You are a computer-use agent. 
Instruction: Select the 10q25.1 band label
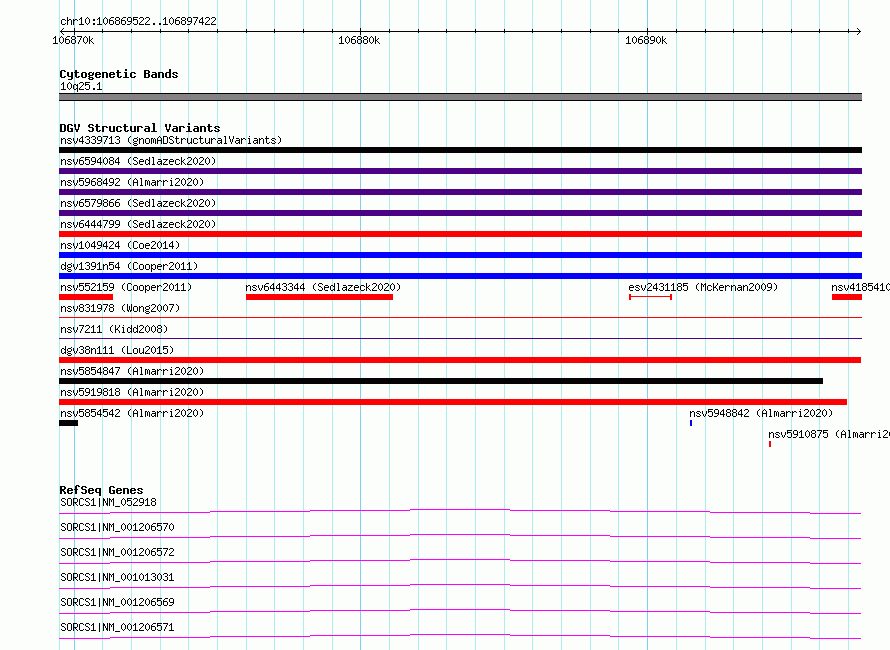coord(81,86)
